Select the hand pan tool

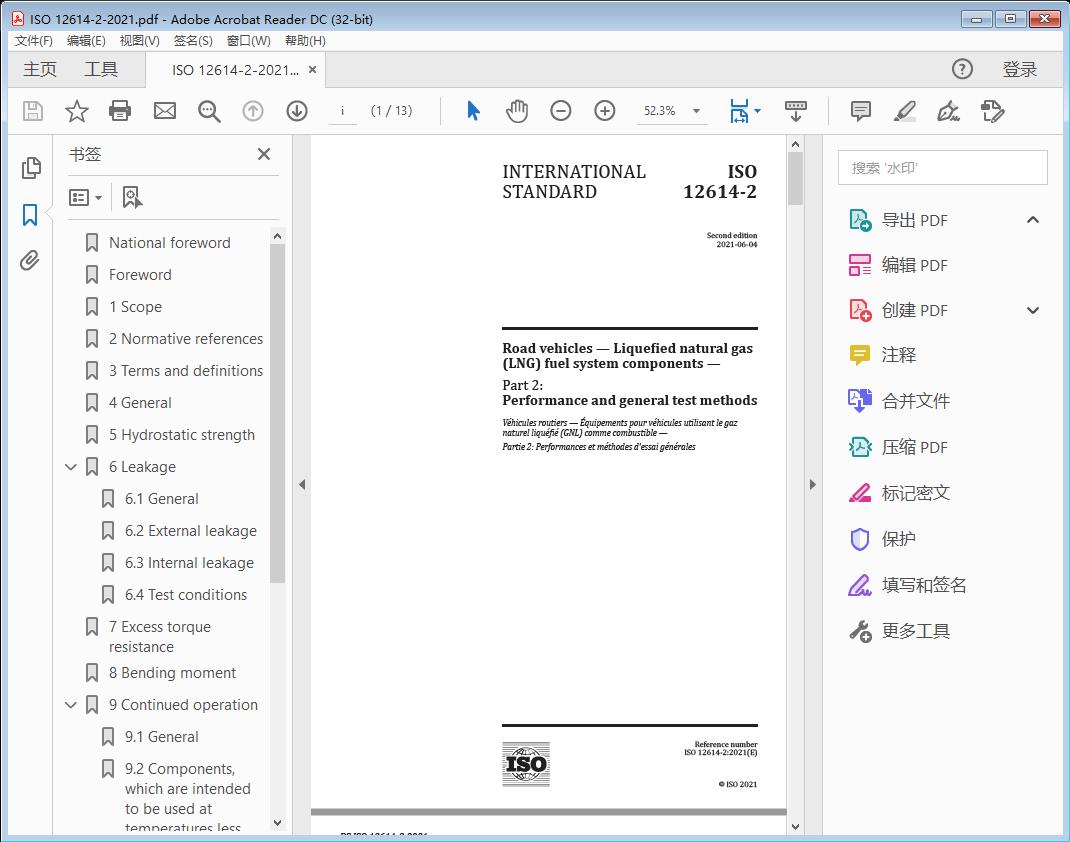click(x=516, y=111)
